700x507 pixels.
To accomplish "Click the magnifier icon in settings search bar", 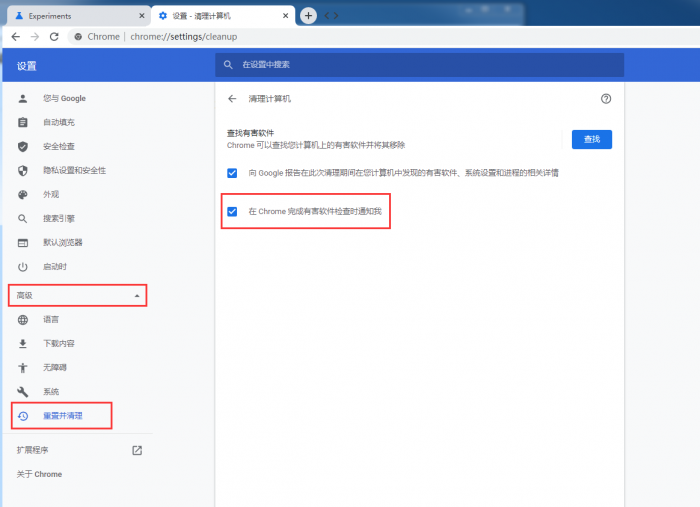I will 228,65.
